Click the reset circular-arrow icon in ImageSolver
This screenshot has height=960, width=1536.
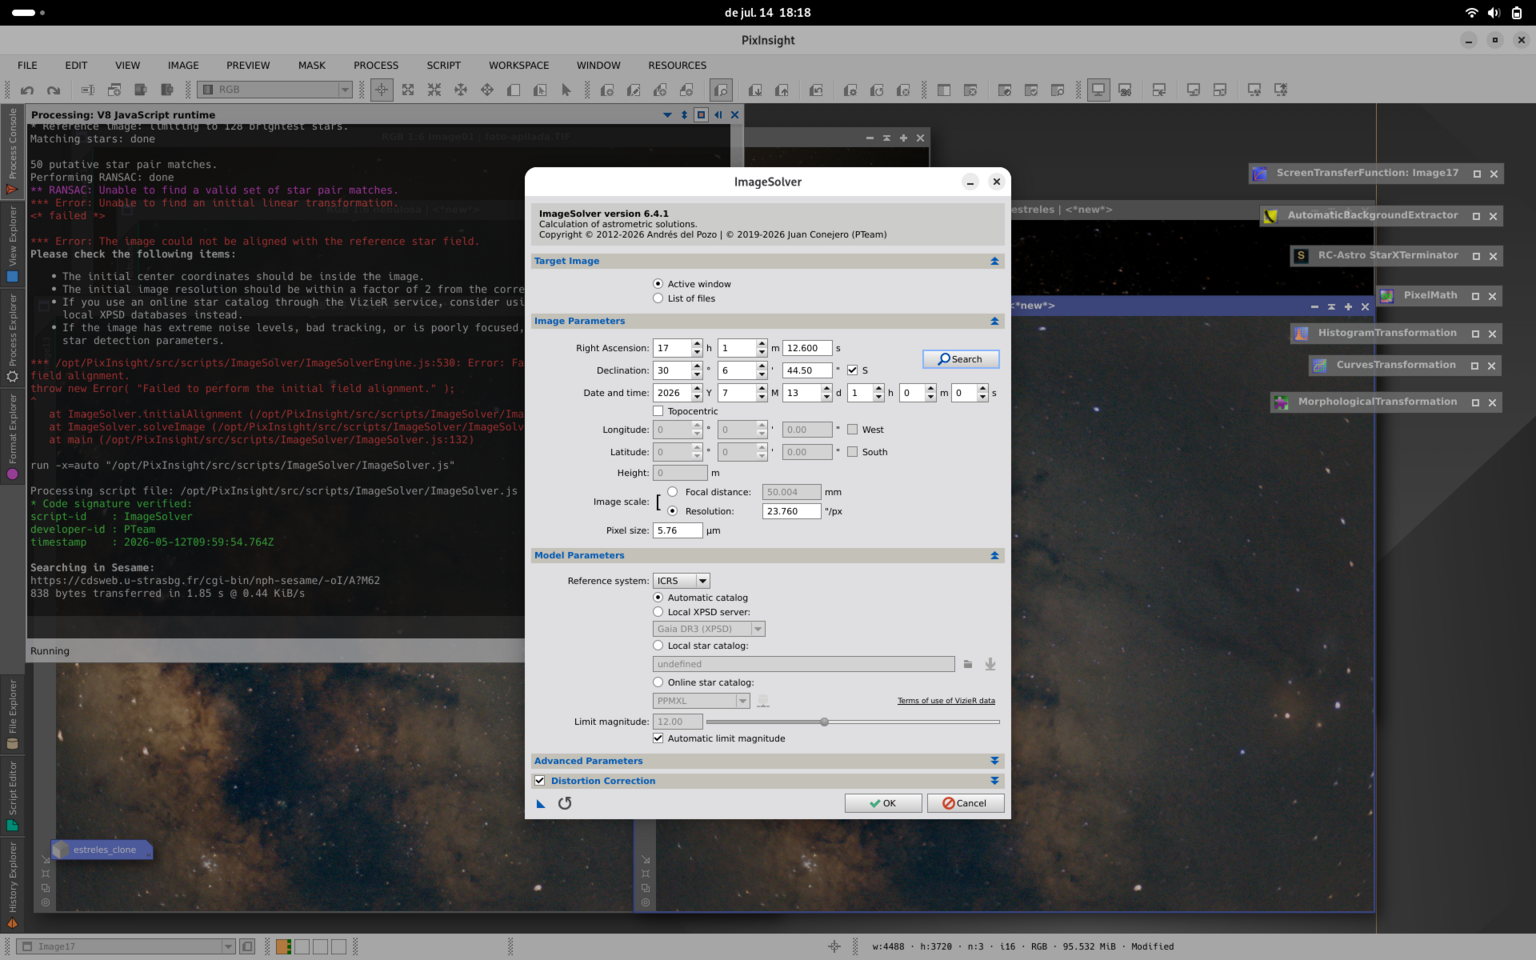(x=565, y=803)
